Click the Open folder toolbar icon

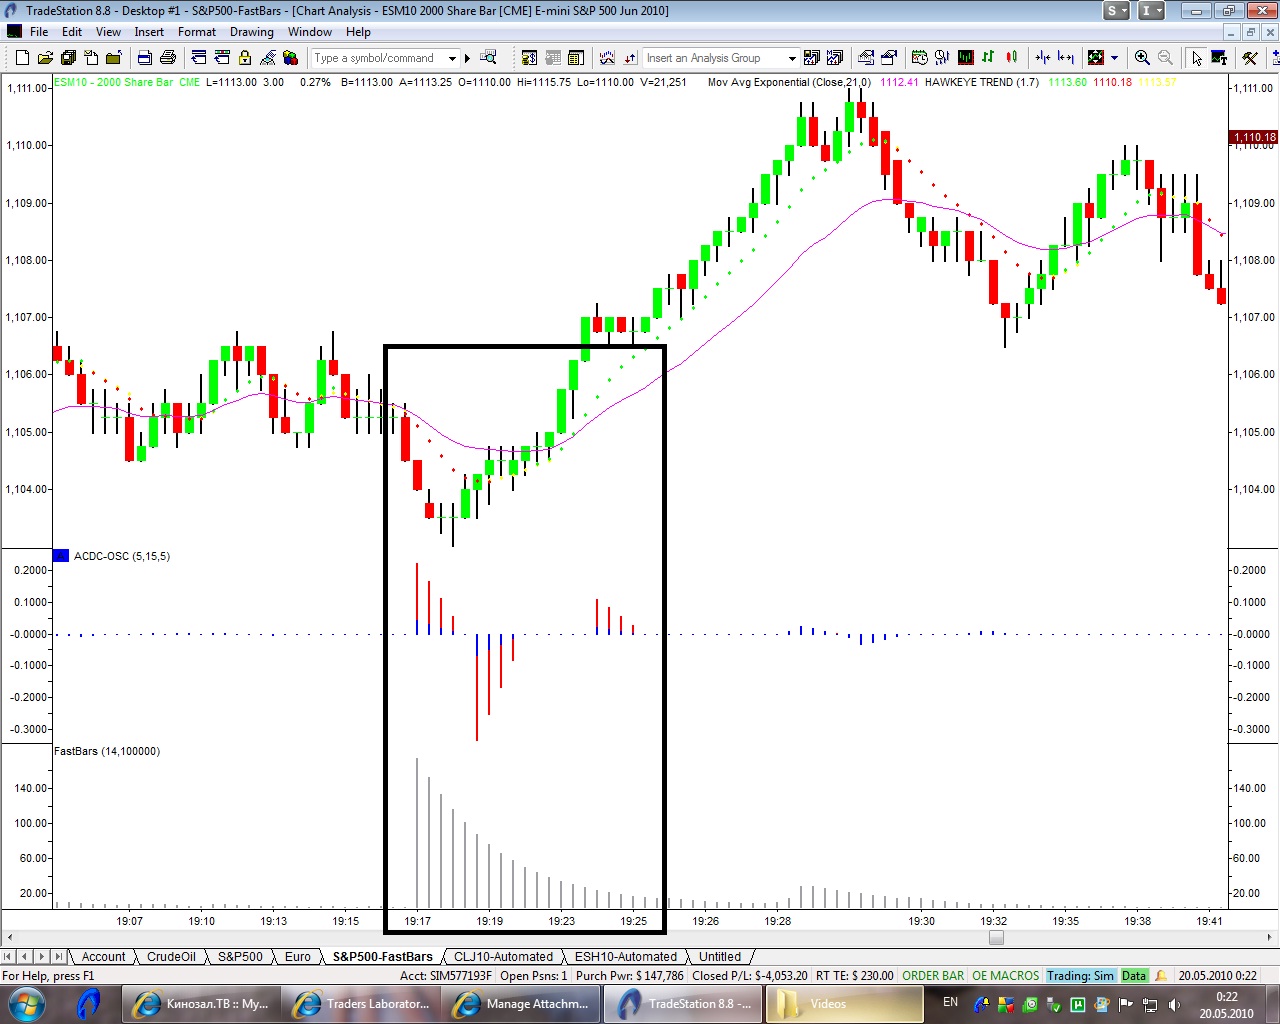pos(45,58)
